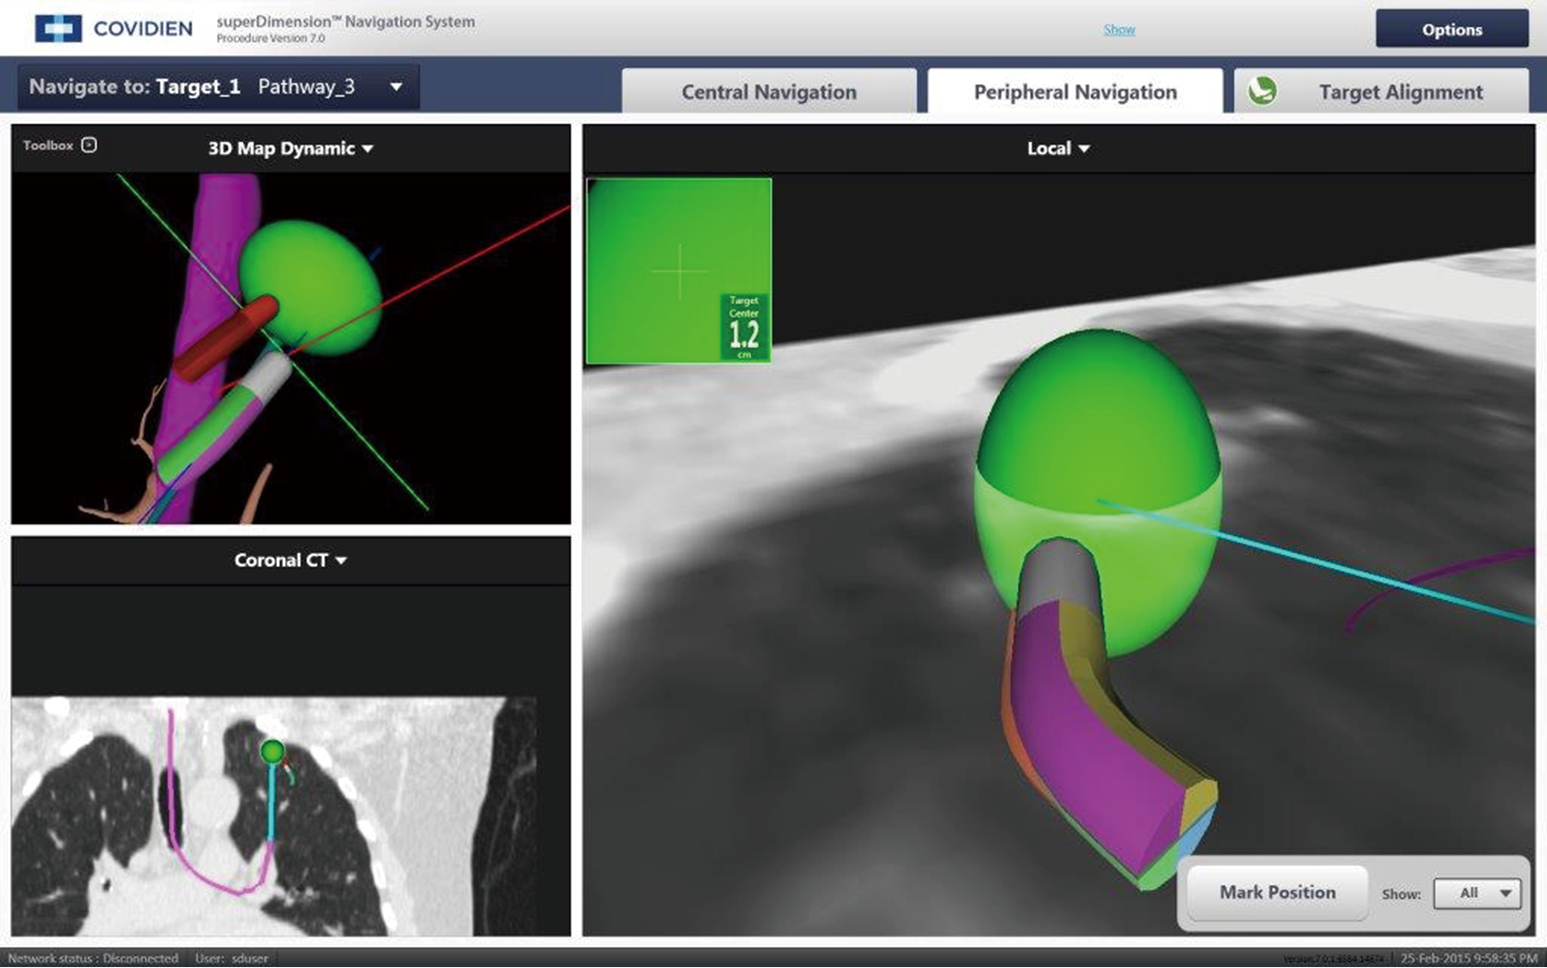Click the green target marker on Coronal CT

tap(272, 751)
